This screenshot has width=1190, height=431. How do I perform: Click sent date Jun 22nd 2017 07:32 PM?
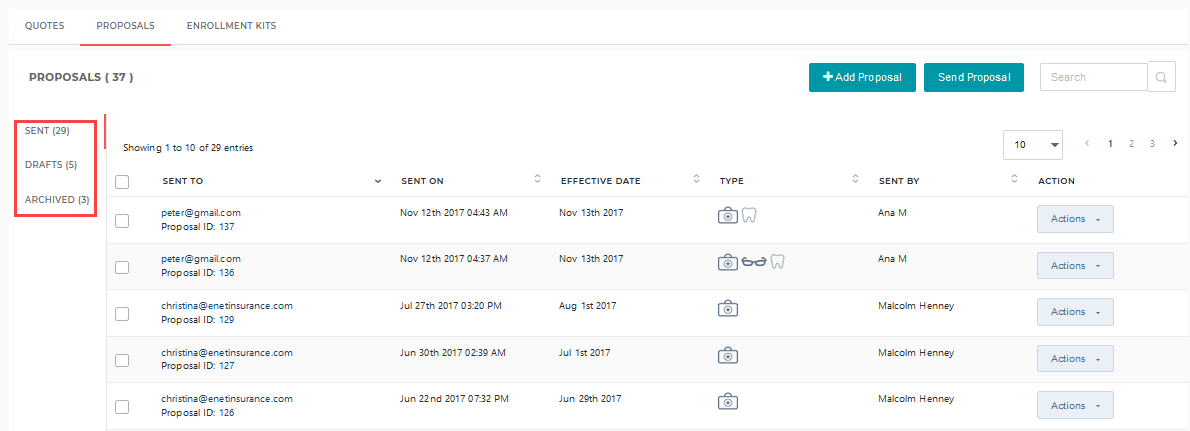click(x=455, y=398)
